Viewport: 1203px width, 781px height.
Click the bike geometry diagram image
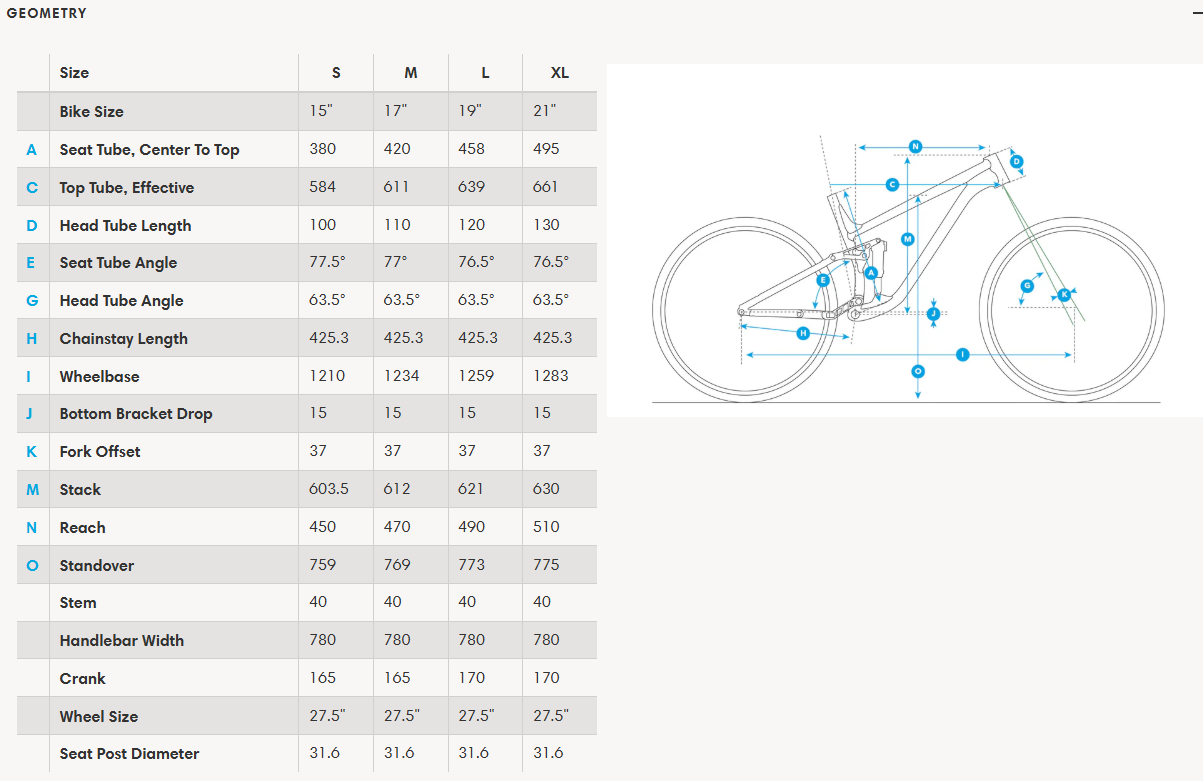click(904, 240)
